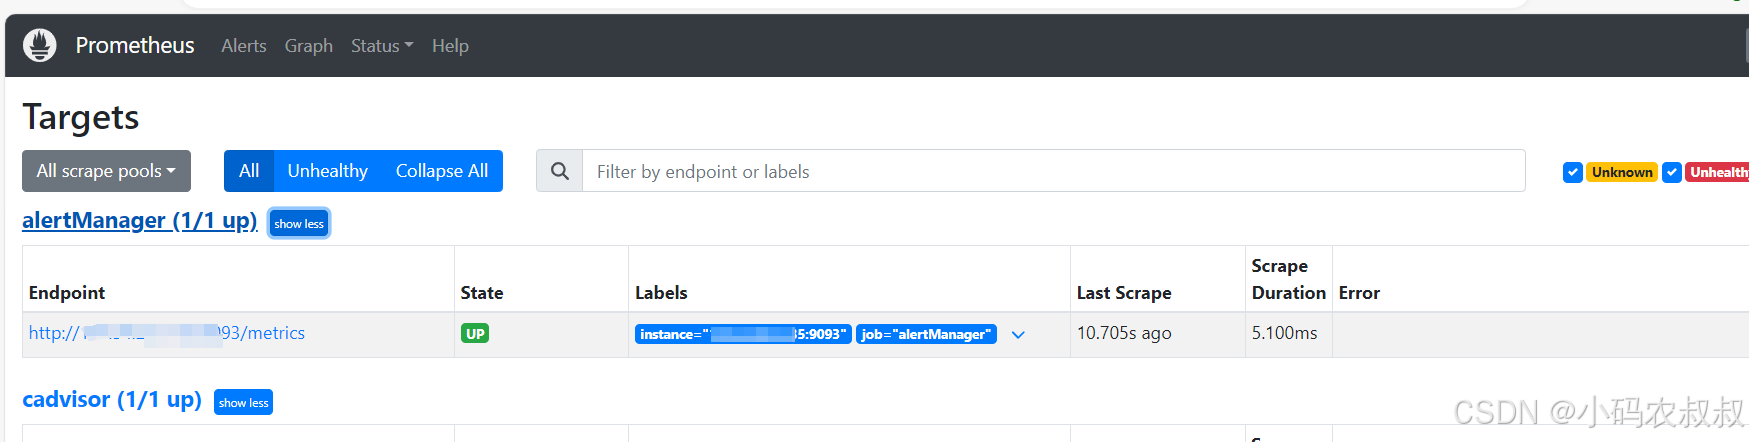Screen dimensions: 1749x442
Task: Open the alertManager metrics endpoint URL
Action: [x=167, y=333]
